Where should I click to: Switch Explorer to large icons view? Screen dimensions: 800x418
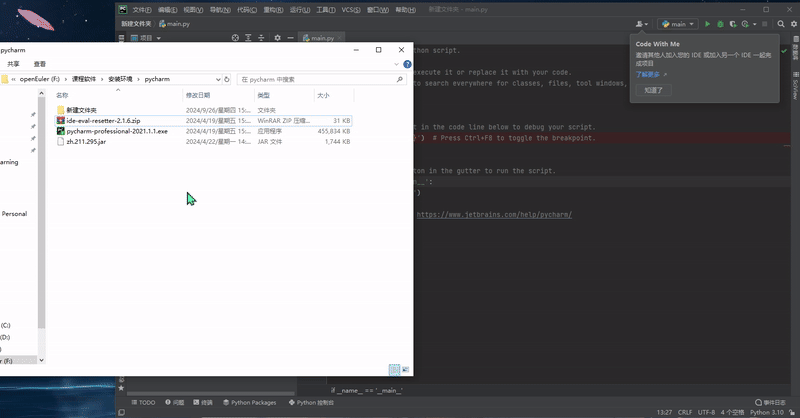pyautogui.click(x=406, y=370)
